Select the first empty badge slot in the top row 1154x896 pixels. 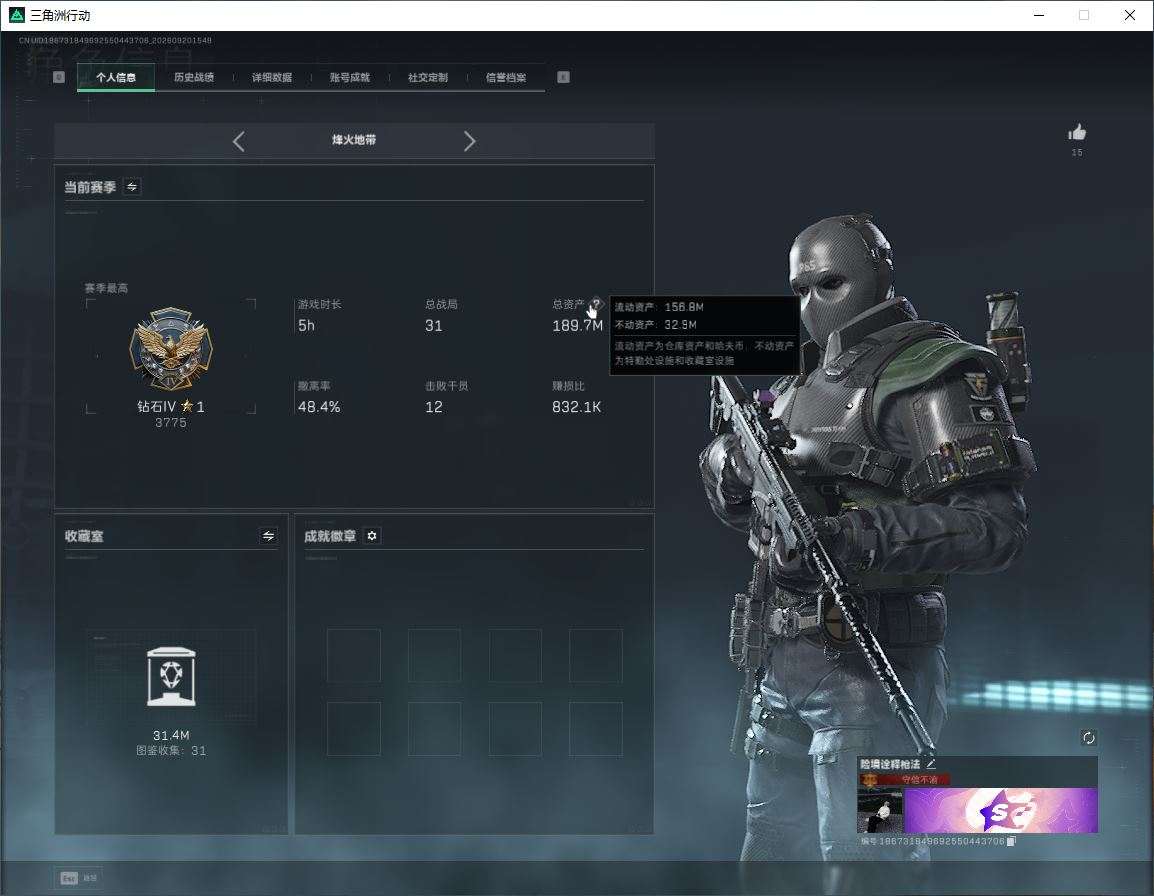(x=354, y=655)
